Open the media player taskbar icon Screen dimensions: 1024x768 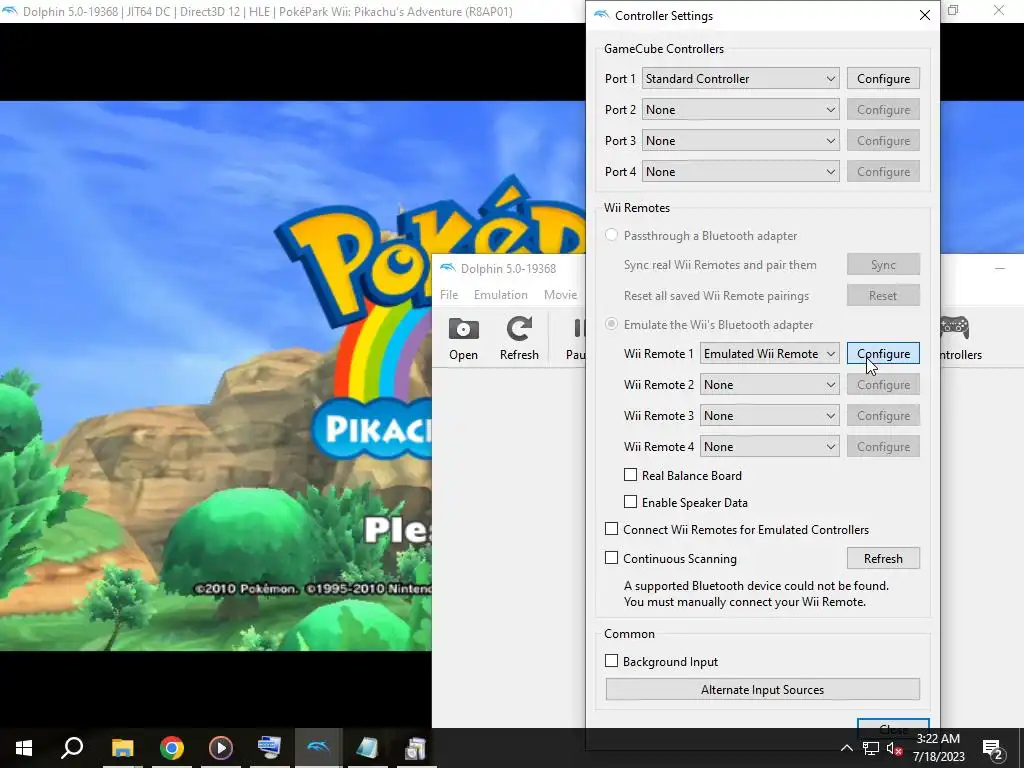point(221,748)
